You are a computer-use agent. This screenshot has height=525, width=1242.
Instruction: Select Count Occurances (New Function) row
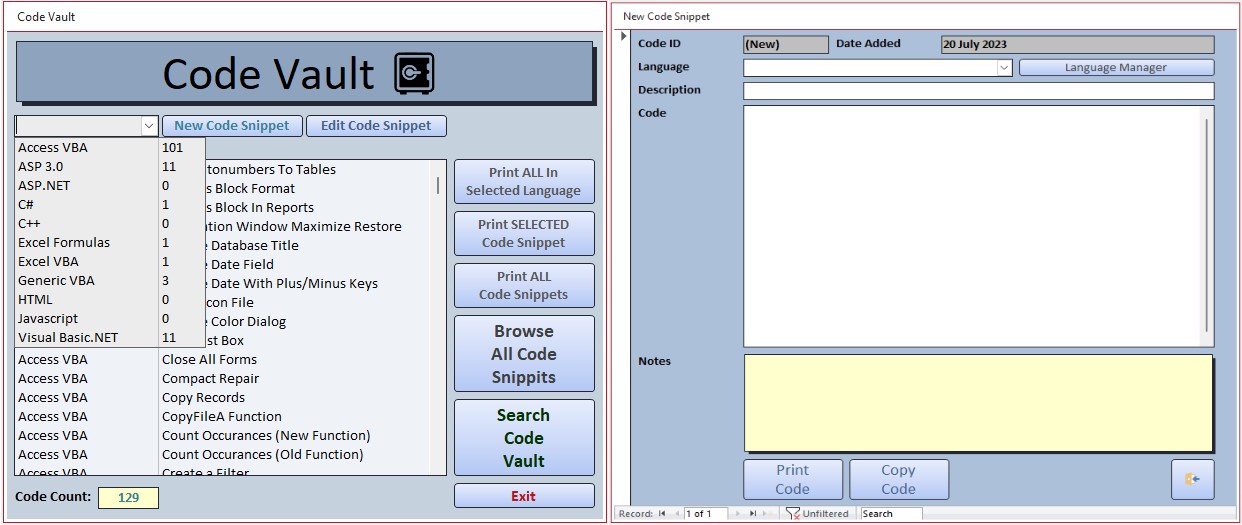[x=230, y=435]
